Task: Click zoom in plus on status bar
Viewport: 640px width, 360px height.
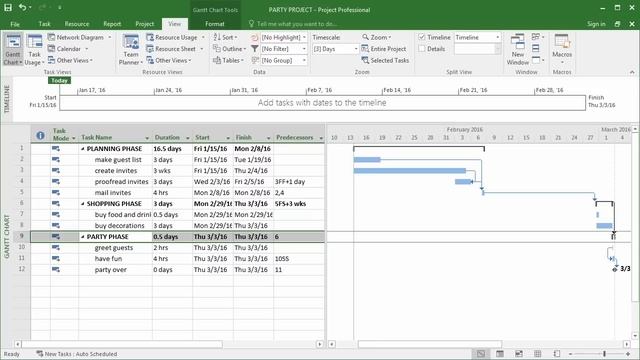Action: tap(628, 354)
